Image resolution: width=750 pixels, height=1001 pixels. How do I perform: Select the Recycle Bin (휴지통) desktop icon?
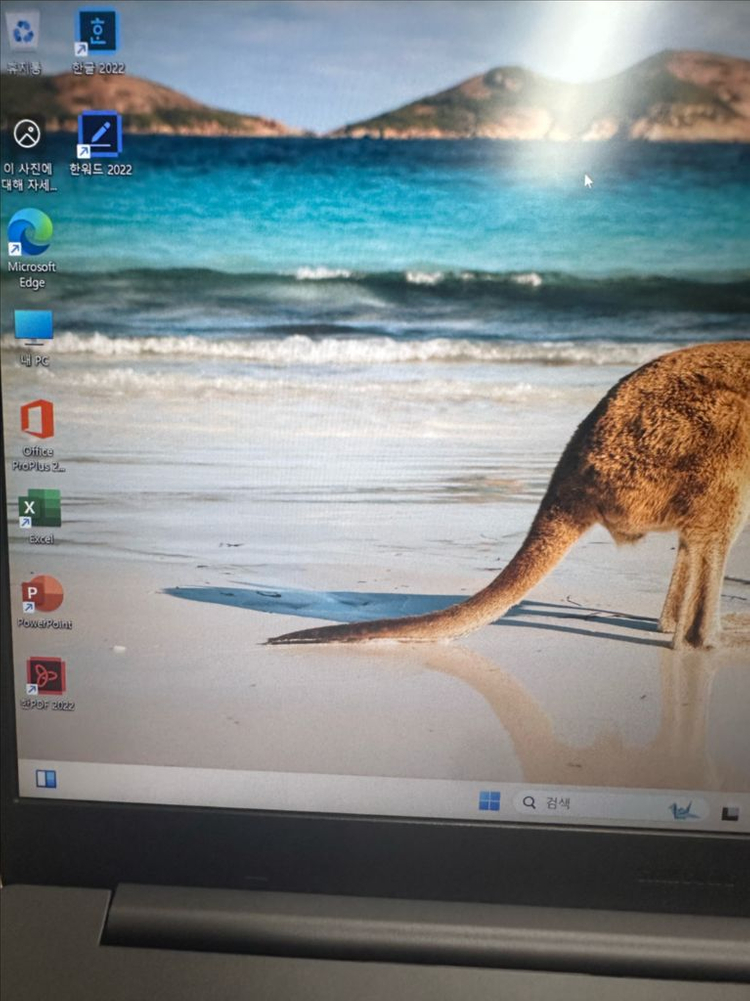tap(23, 32)
